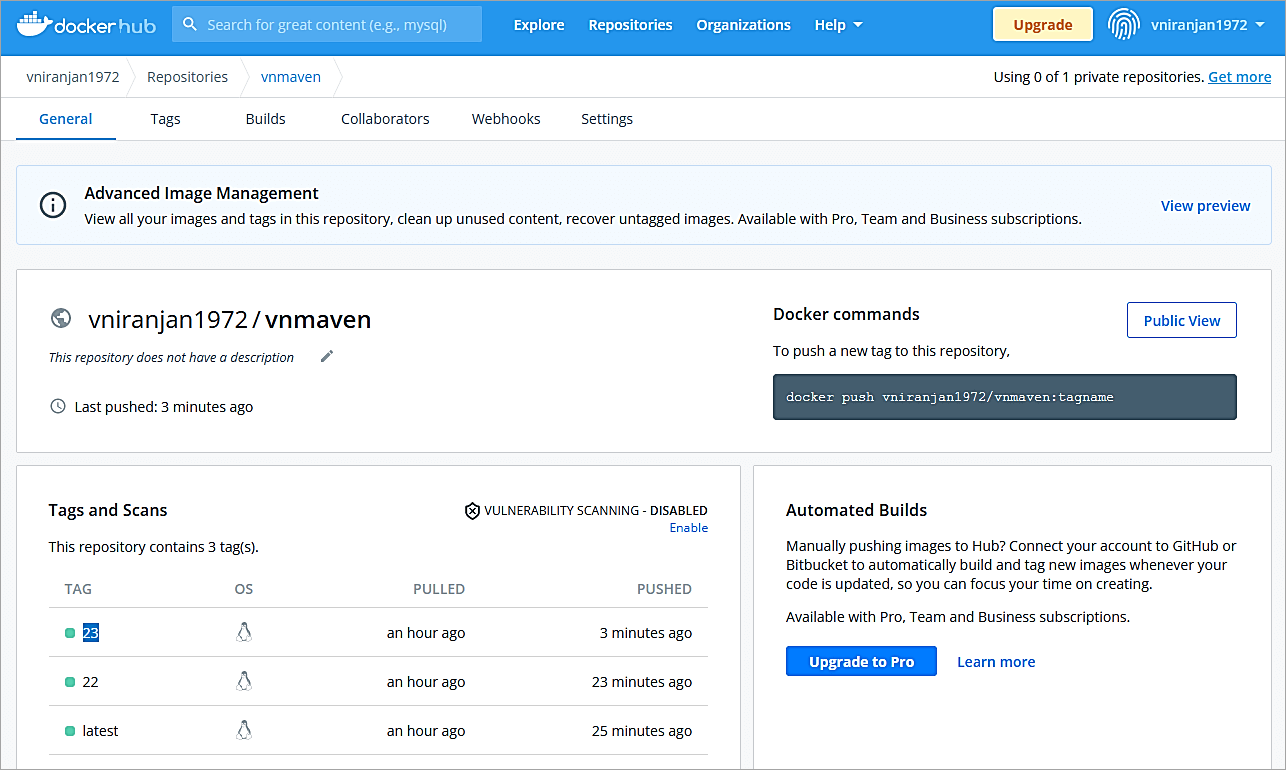Click the View preview link
Screen dimensions: 1286x770
coord(1205,206)
